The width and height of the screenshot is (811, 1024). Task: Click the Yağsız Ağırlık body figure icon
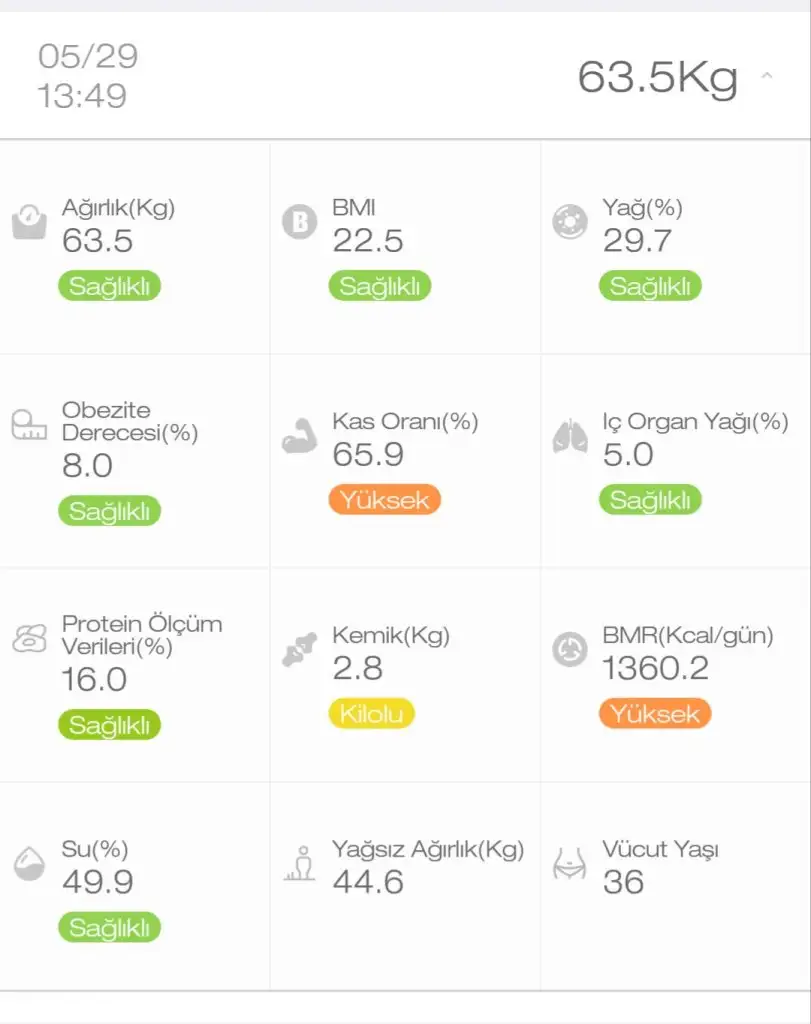(299, 863)
